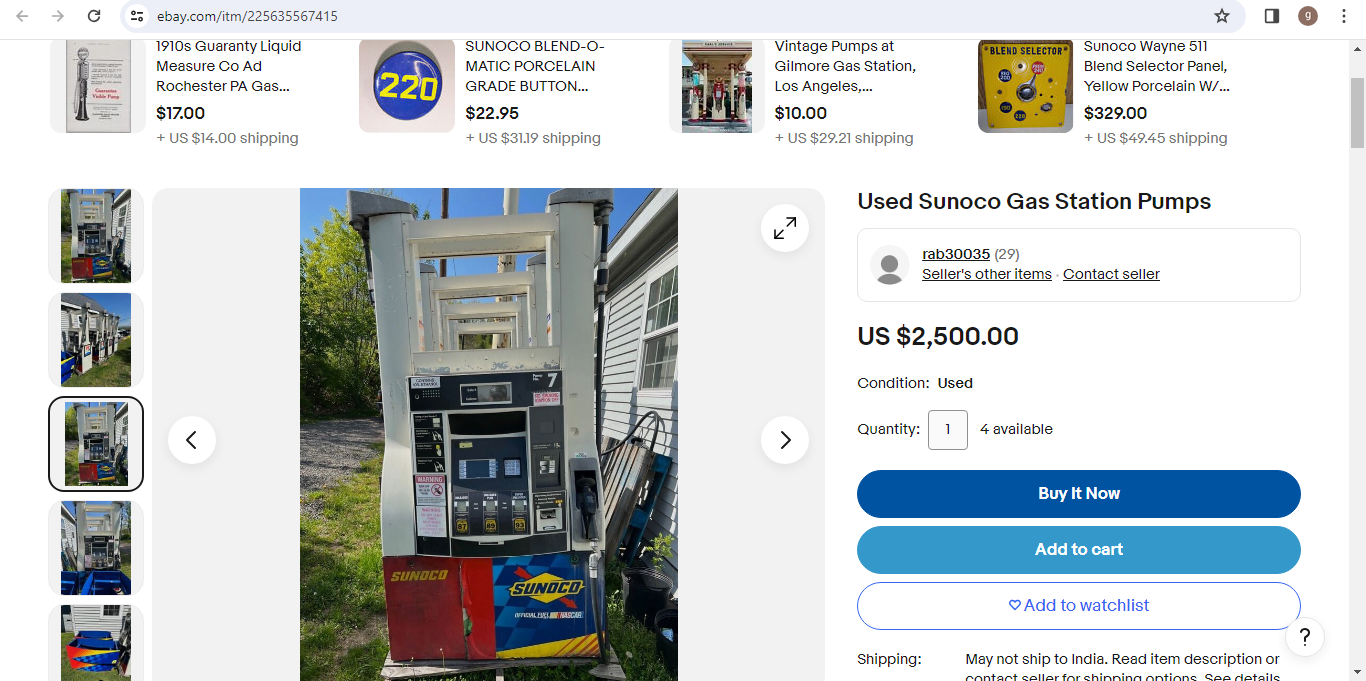Click the Quantity input field
This screenshot has width=1366, height=681.
[x=948, y=430]
